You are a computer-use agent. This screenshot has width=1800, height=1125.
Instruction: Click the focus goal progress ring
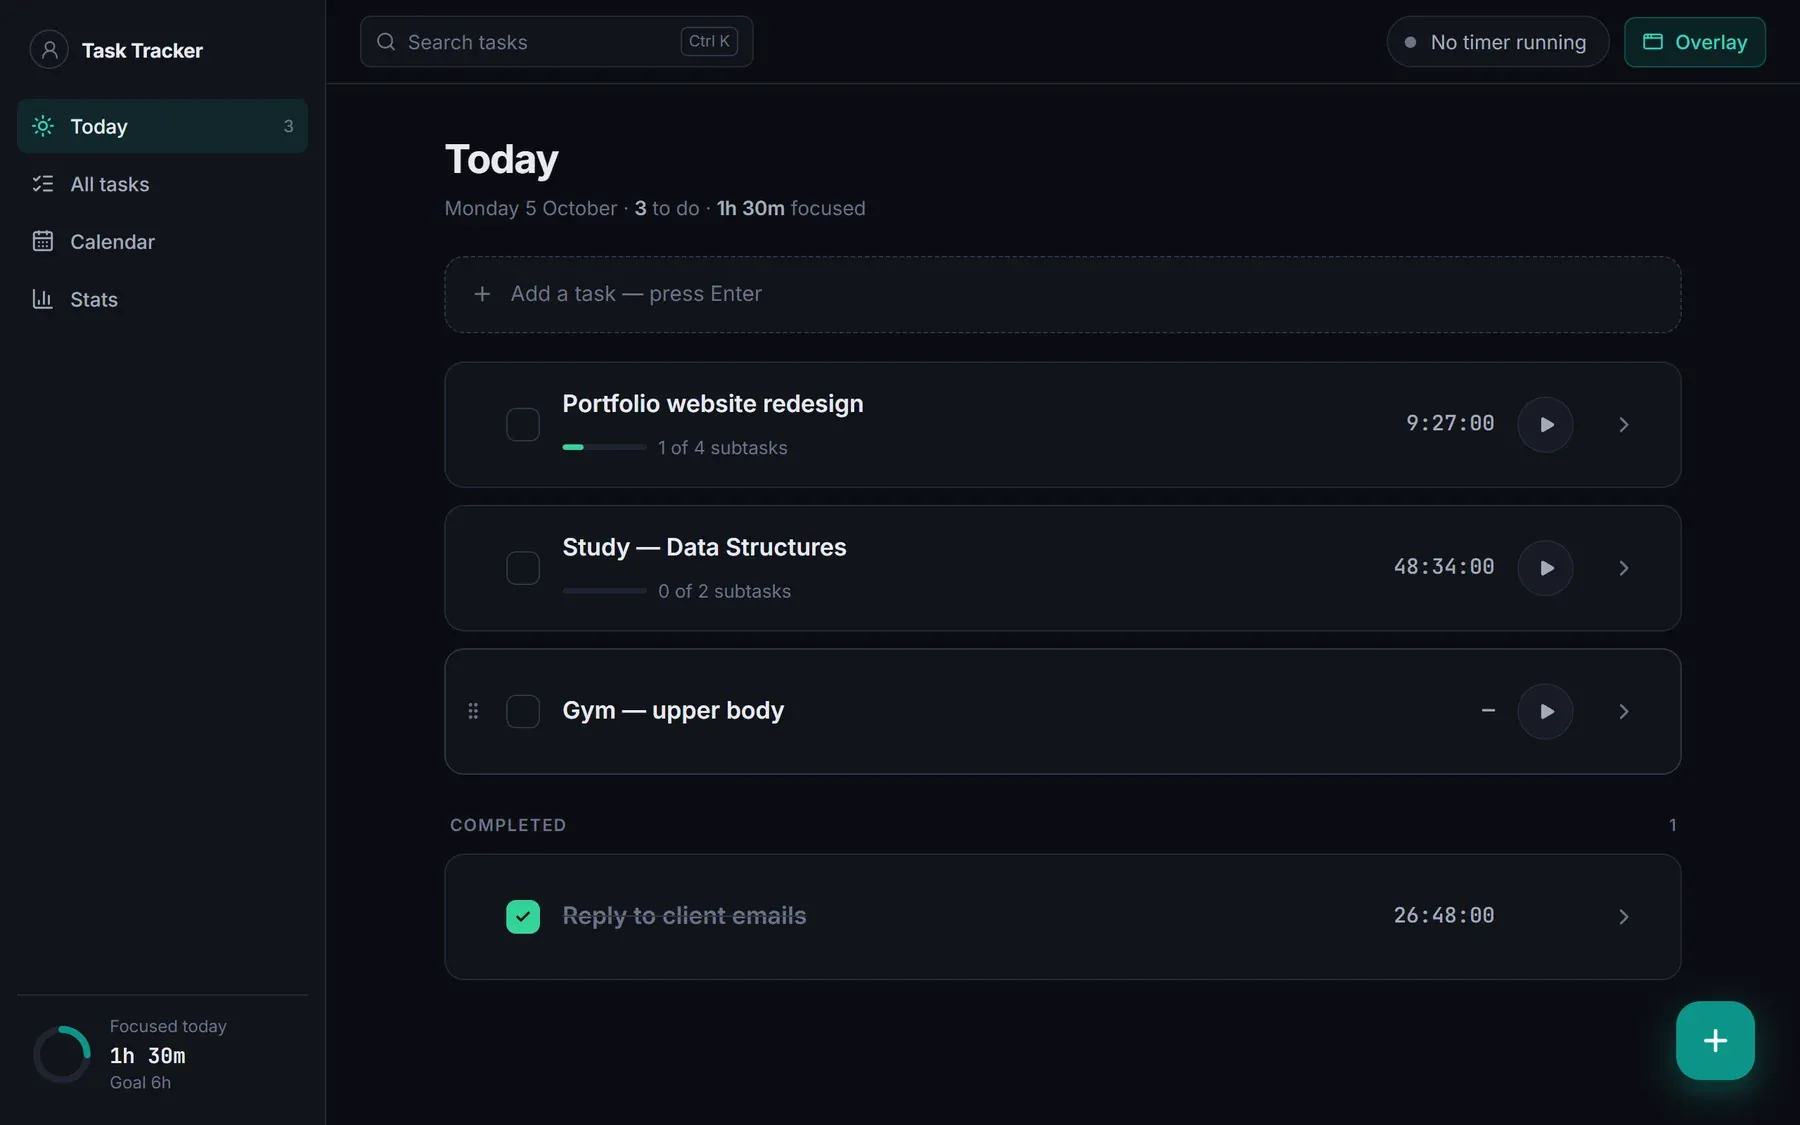tap(62, 1054)
